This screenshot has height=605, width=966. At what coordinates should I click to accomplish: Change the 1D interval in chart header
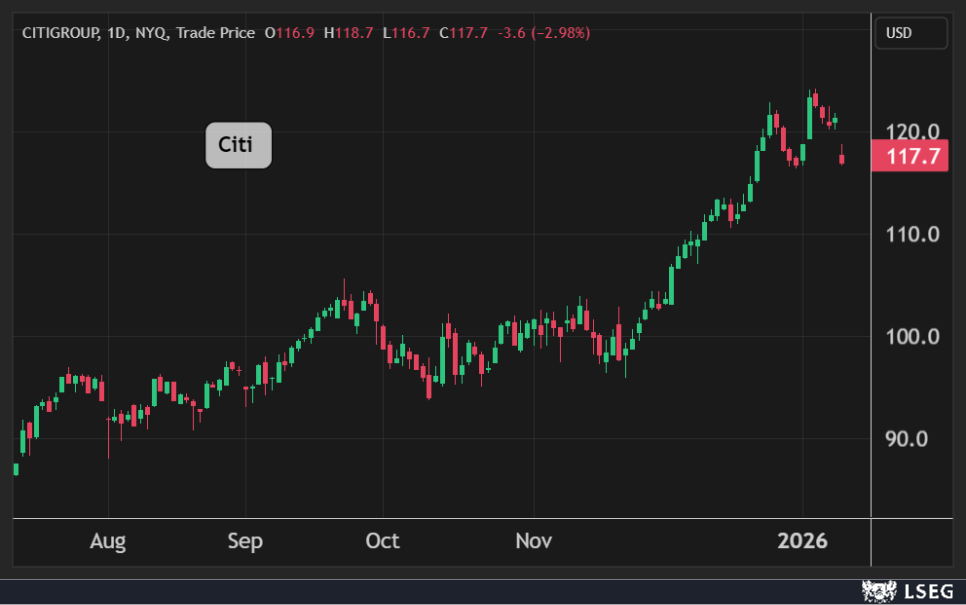pos(116,33)
